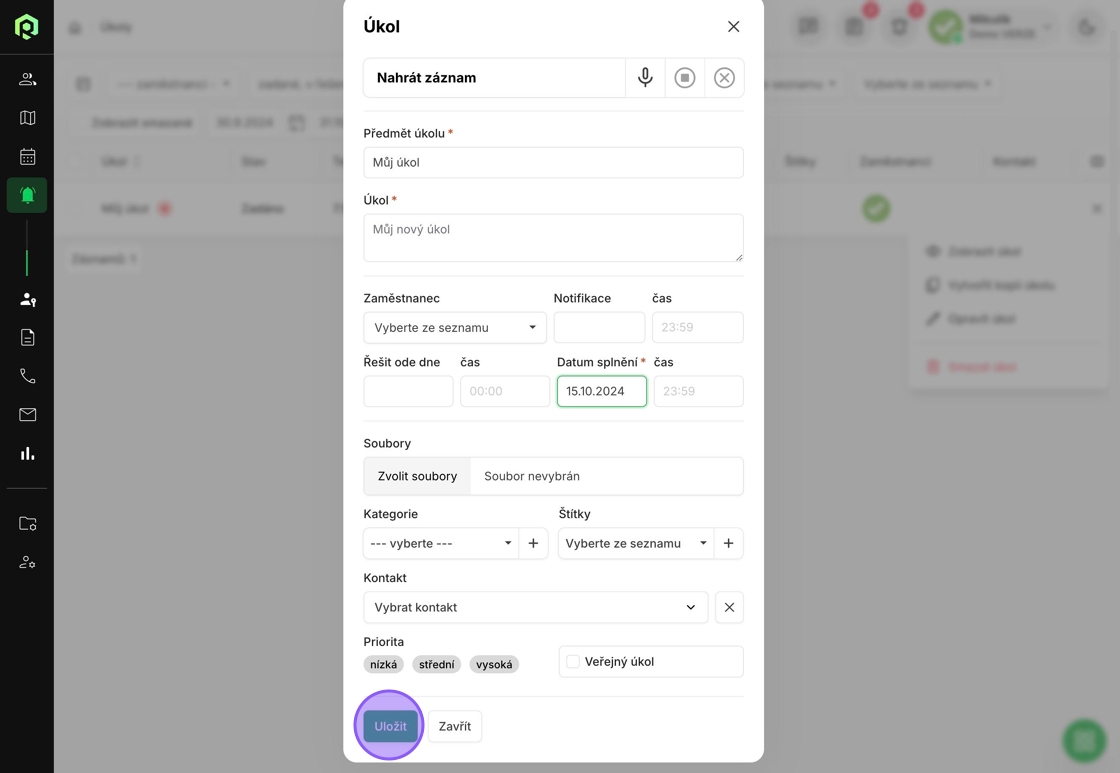Clear selected contact with X button
Viewport: 1120px width, 773px height.
point(729,607)
